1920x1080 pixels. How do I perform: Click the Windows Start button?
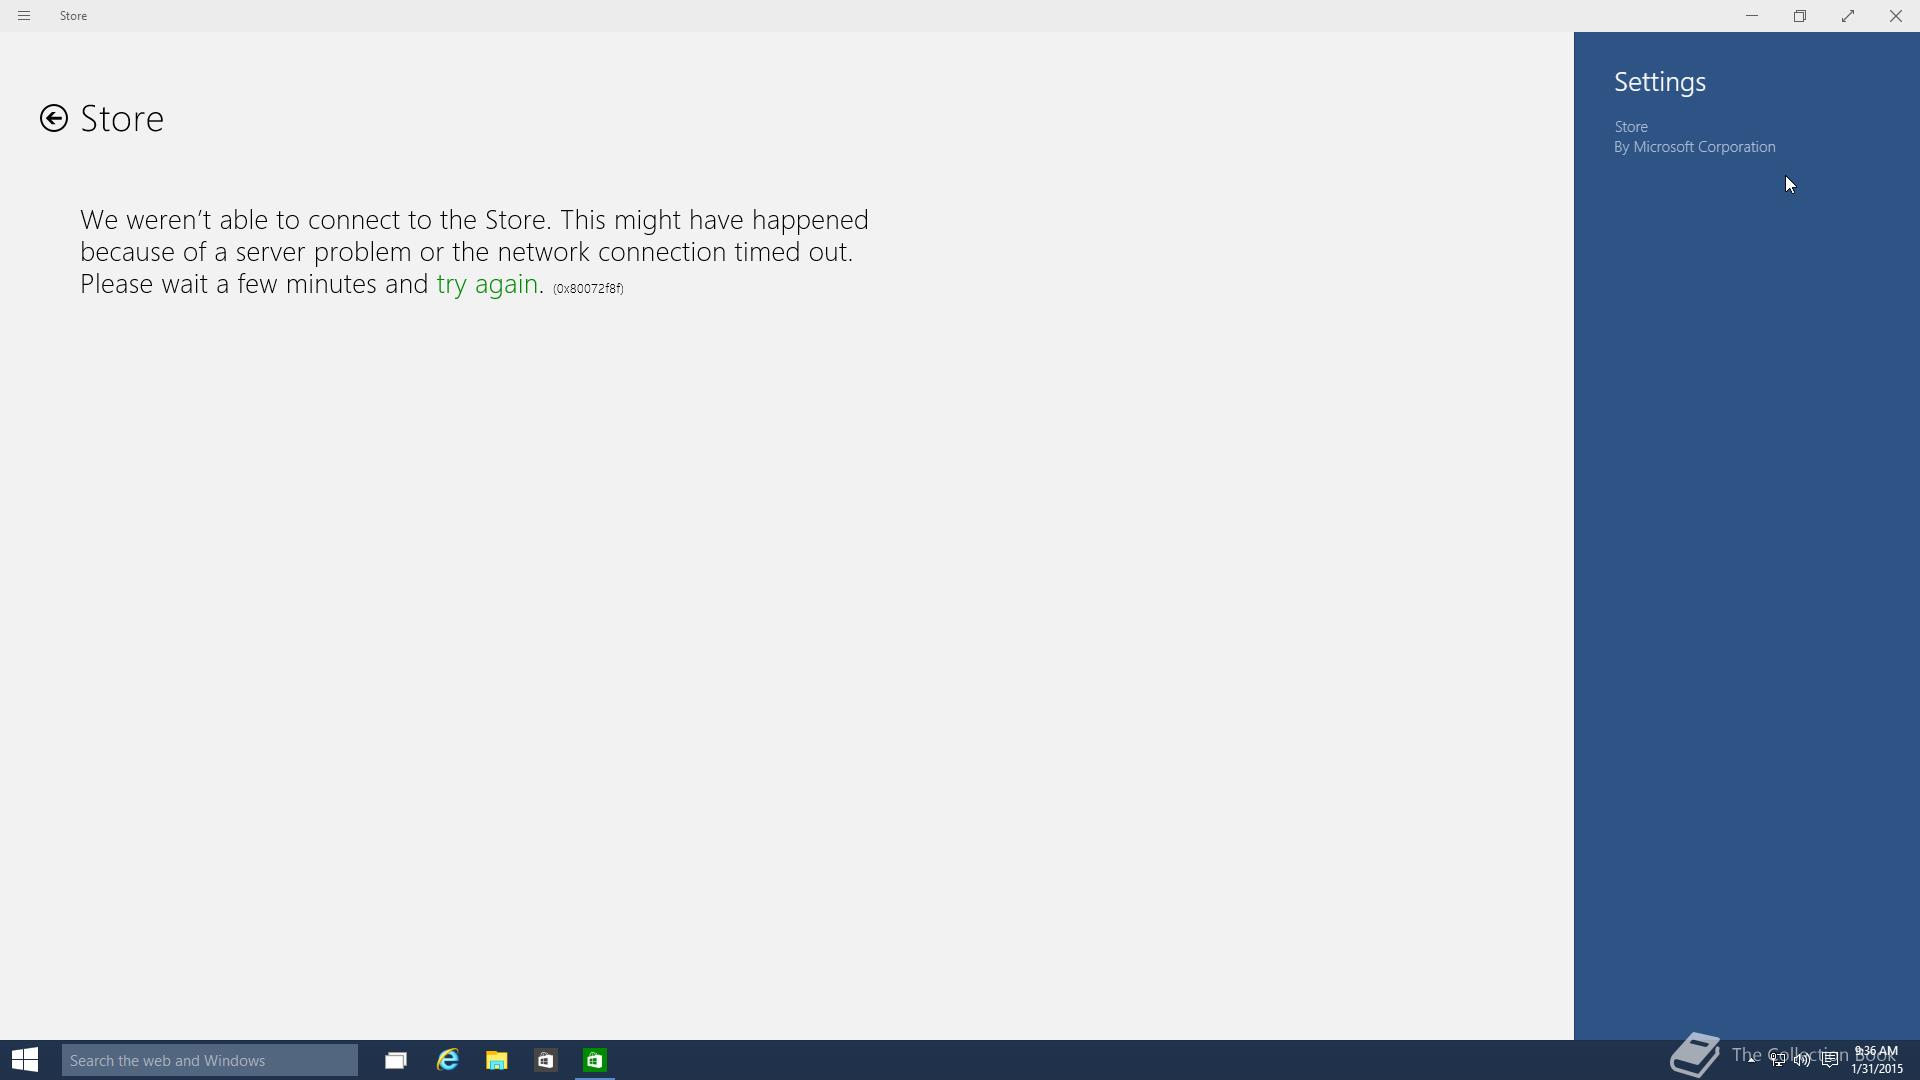tap(25, 1060)
